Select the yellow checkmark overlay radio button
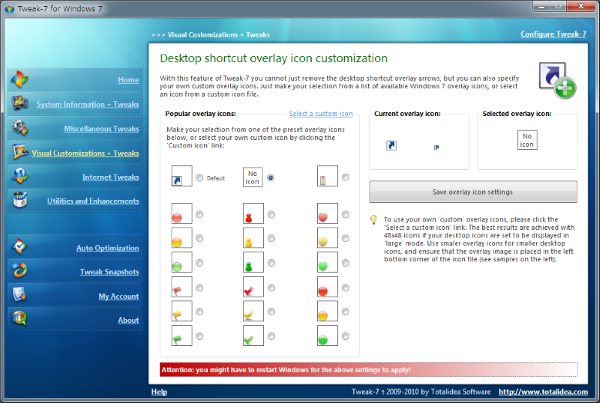 [x=271, y=312]
